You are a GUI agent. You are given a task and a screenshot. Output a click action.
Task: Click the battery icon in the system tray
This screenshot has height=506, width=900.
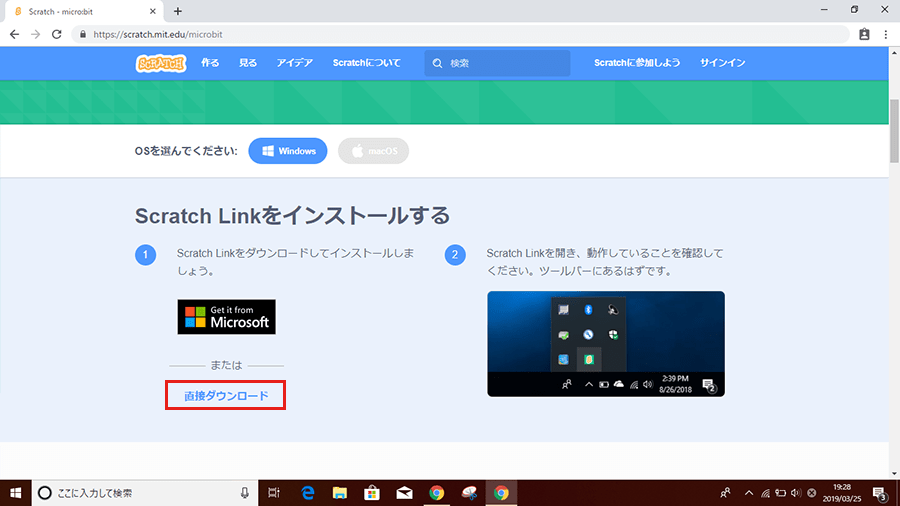781,493
